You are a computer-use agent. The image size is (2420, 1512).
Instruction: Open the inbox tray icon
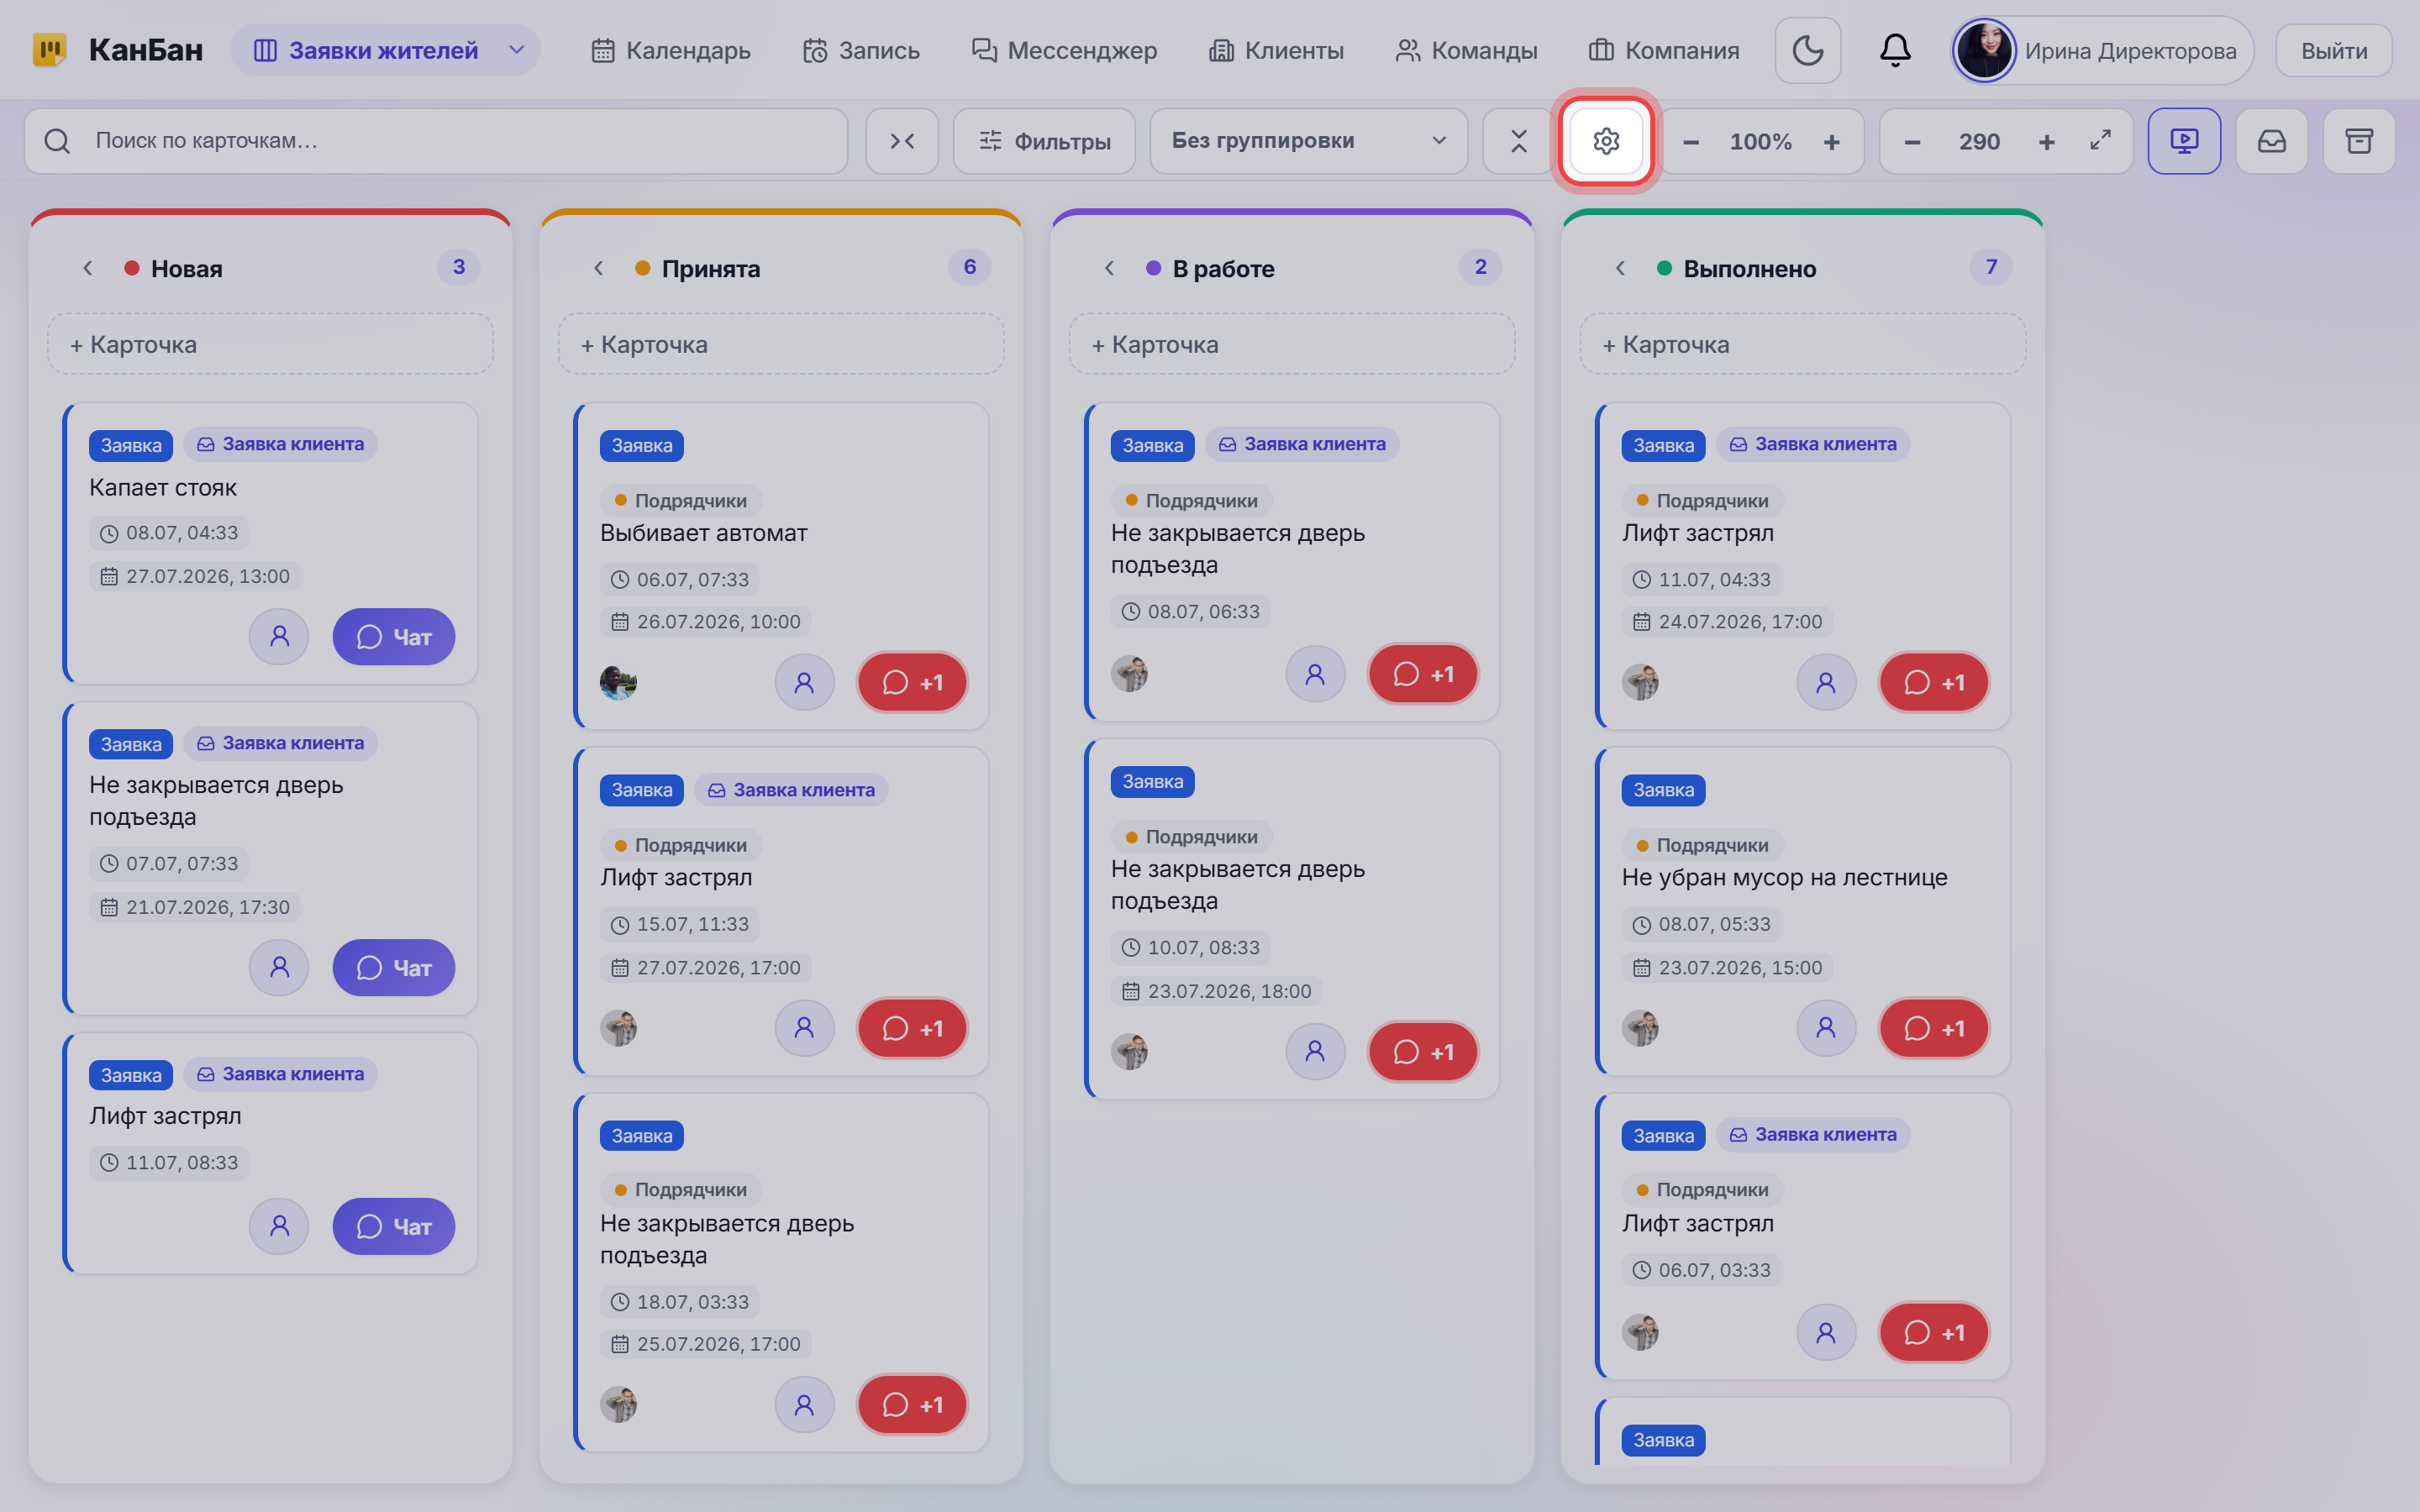(2271, 141)
